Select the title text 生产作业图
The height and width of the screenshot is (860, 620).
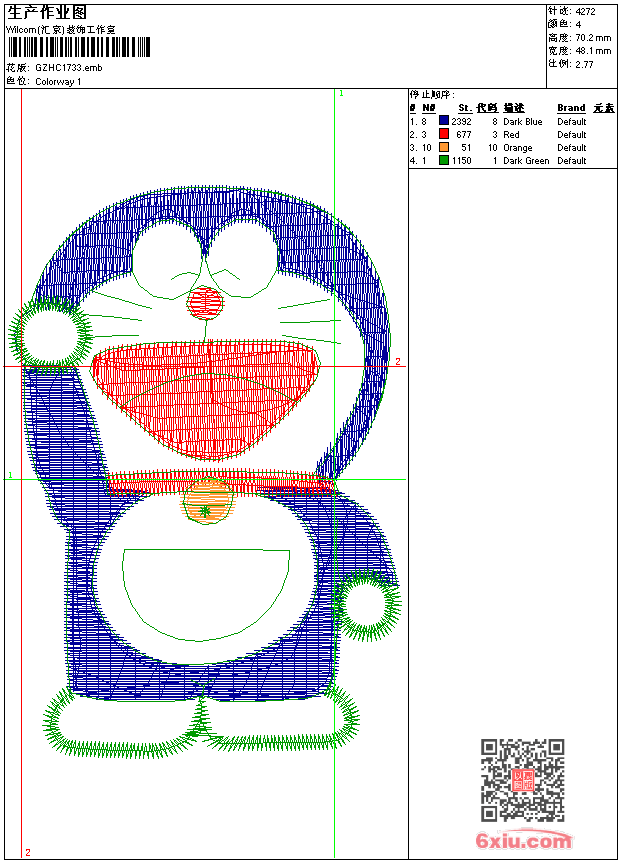click(x=47, y=12)
